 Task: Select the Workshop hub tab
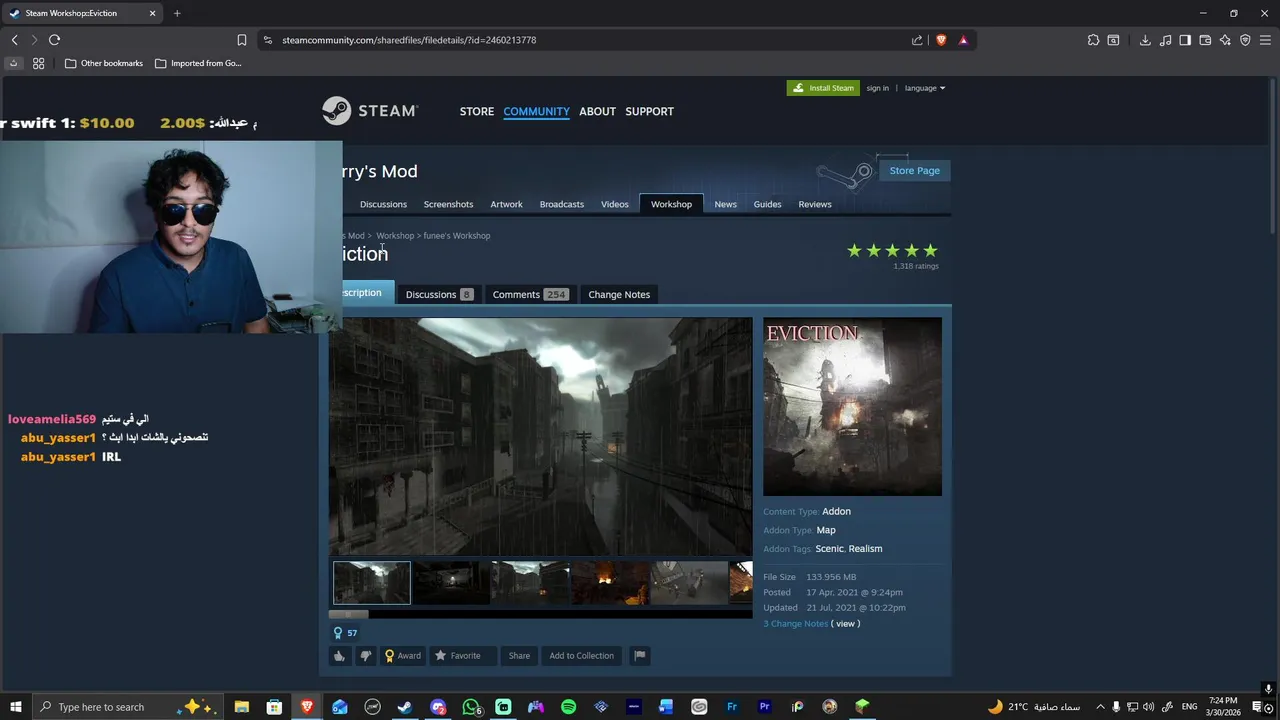pos(671,204)
